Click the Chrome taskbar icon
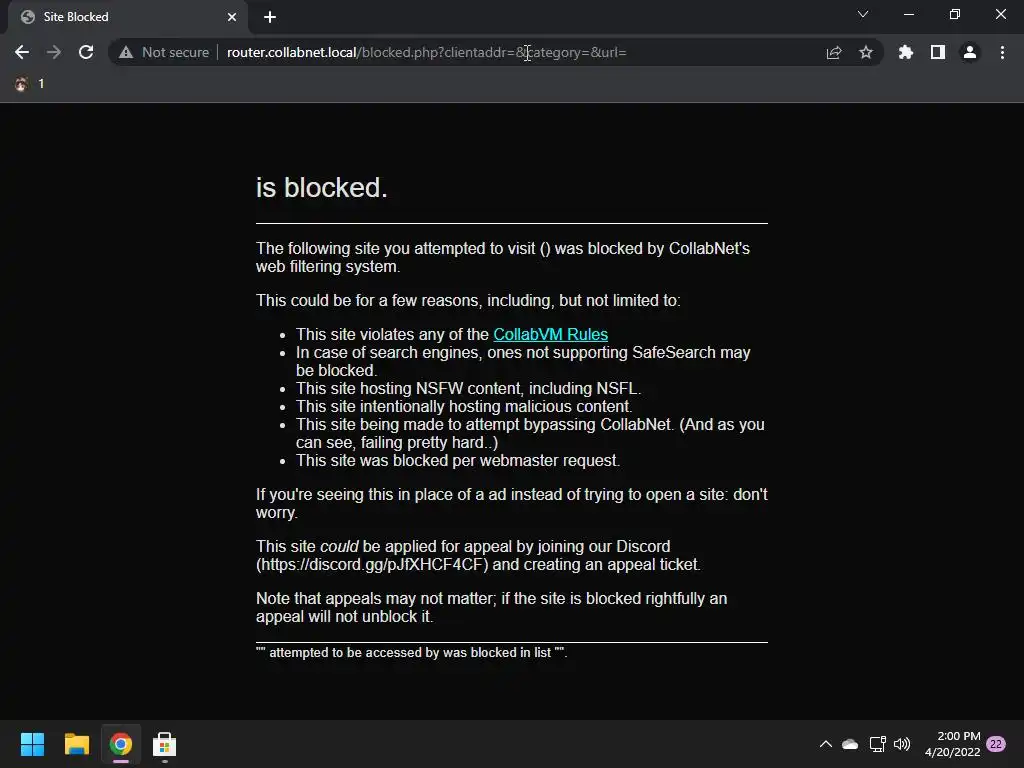The height and width of the screenshot is (768, 1024). click(121, 744)
